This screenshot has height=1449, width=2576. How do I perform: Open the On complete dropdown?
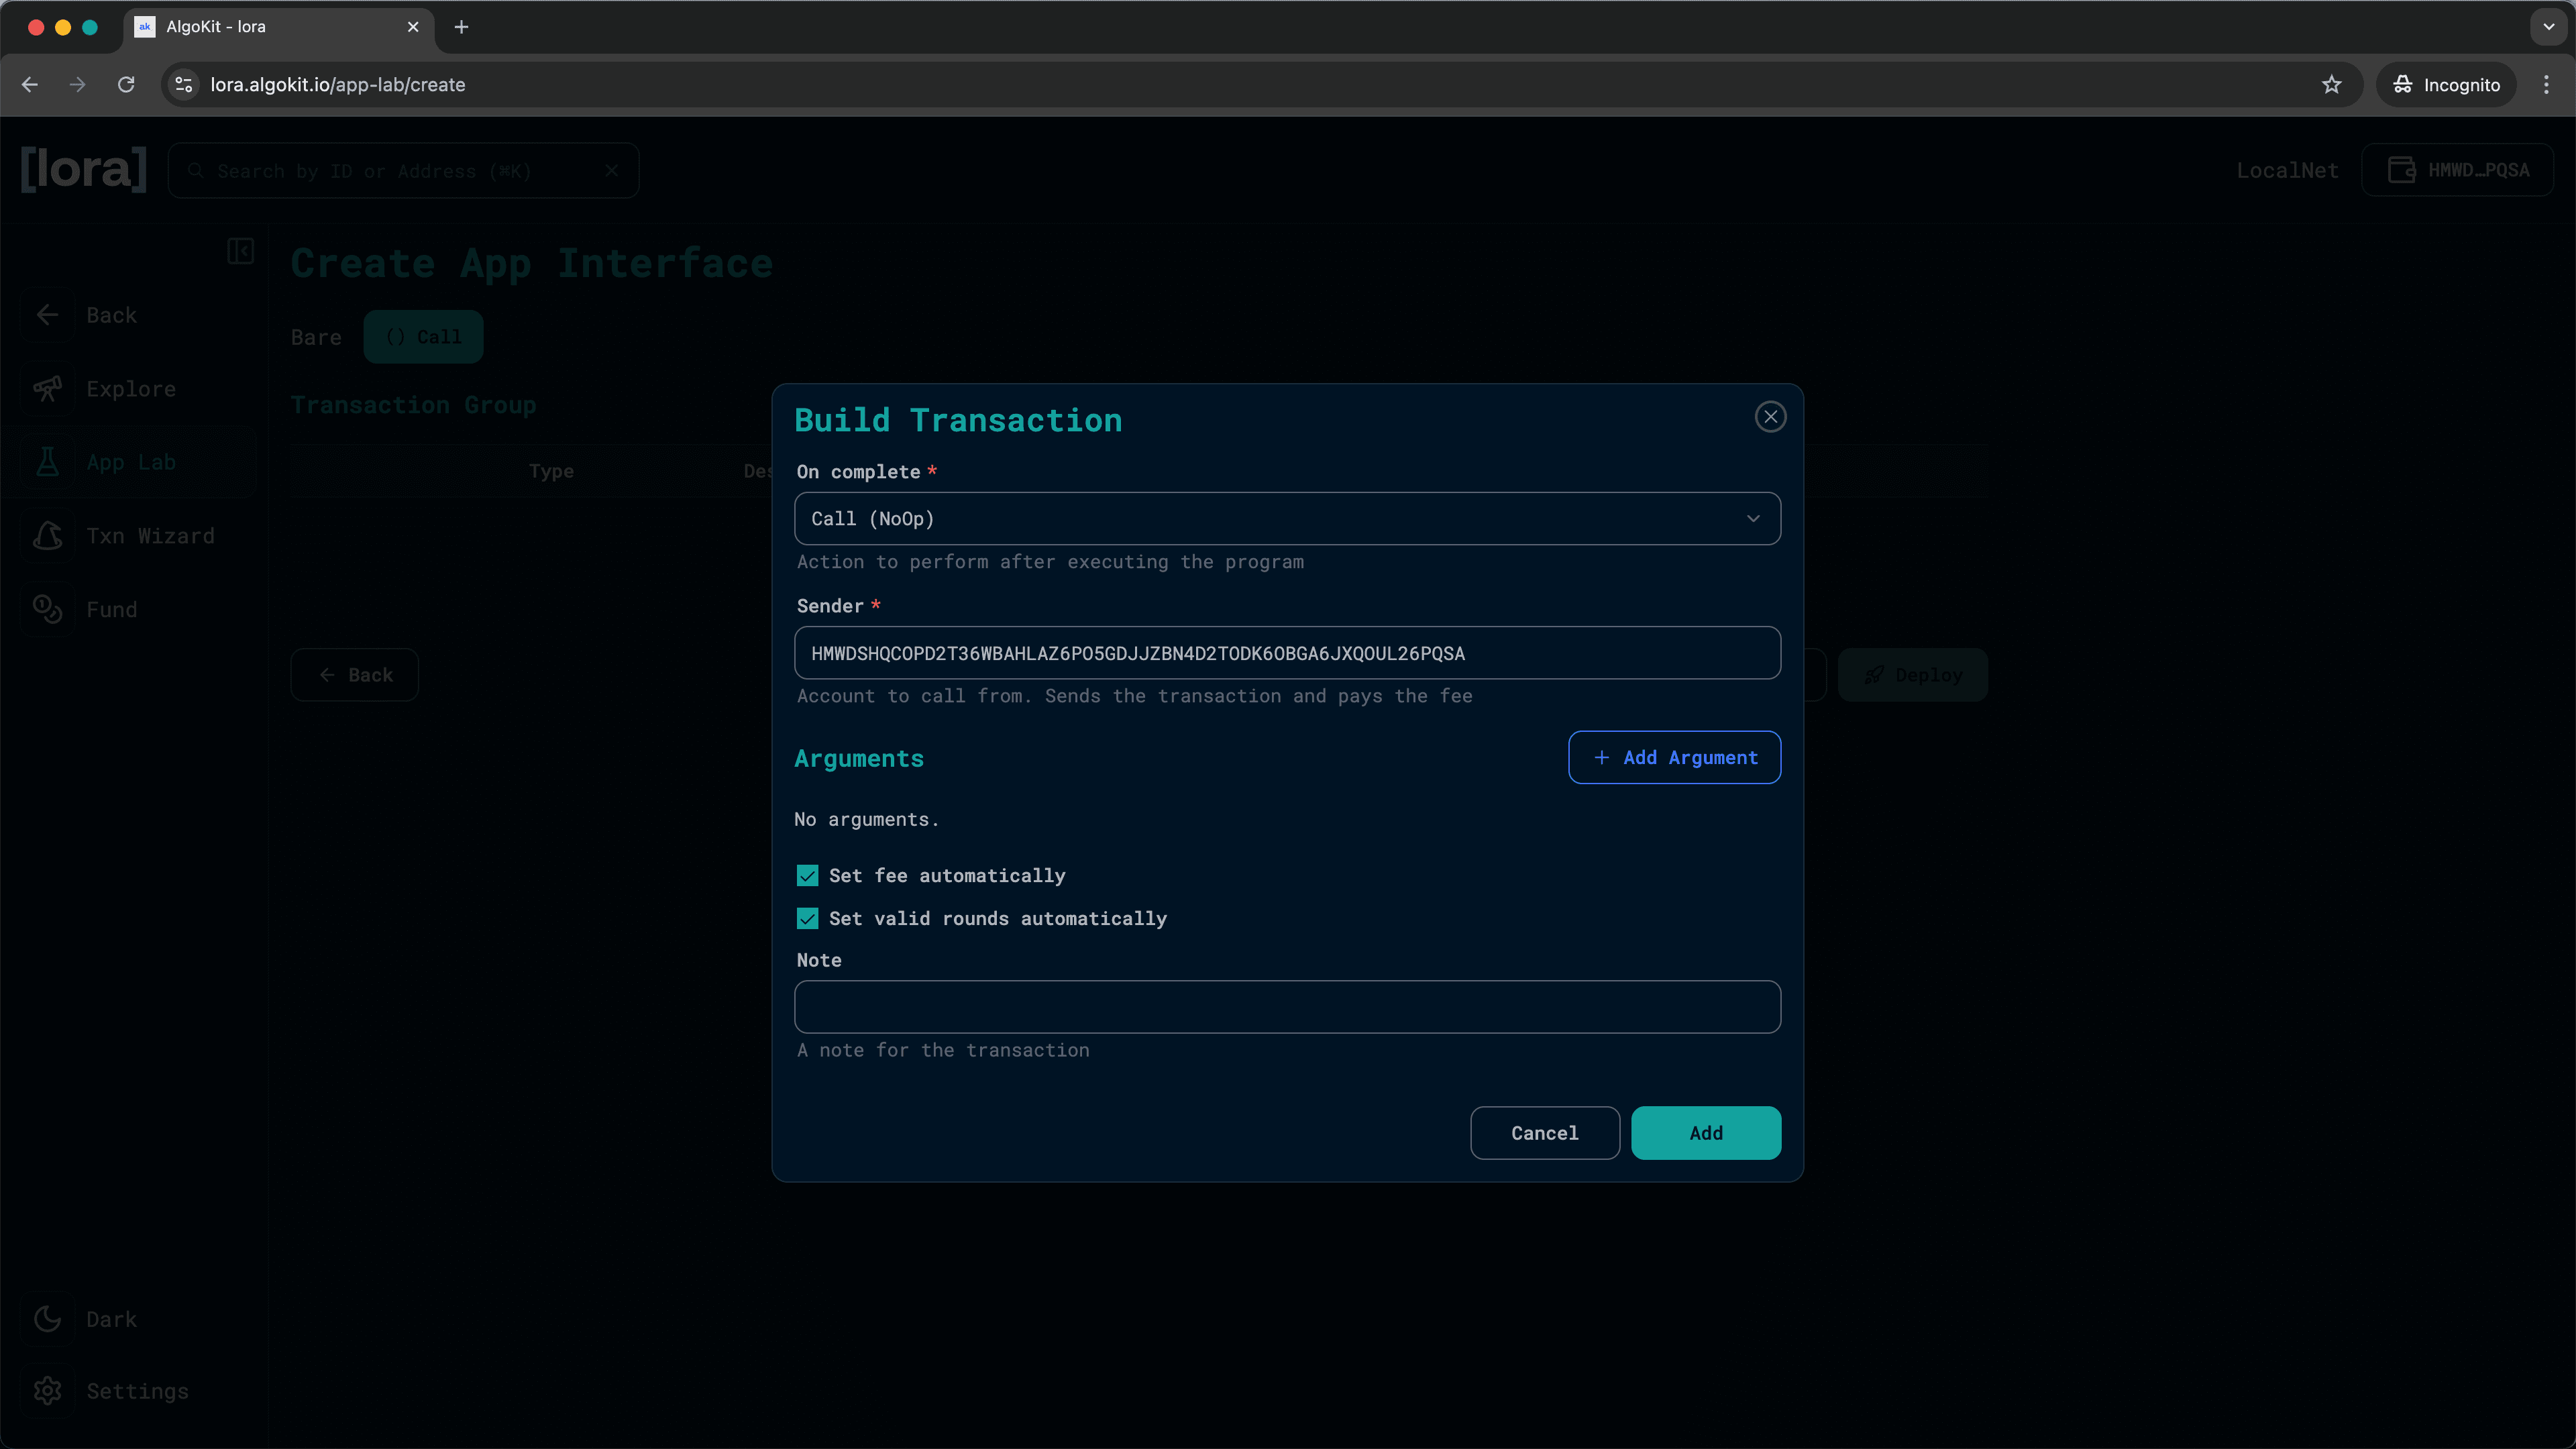(1286, 518)
